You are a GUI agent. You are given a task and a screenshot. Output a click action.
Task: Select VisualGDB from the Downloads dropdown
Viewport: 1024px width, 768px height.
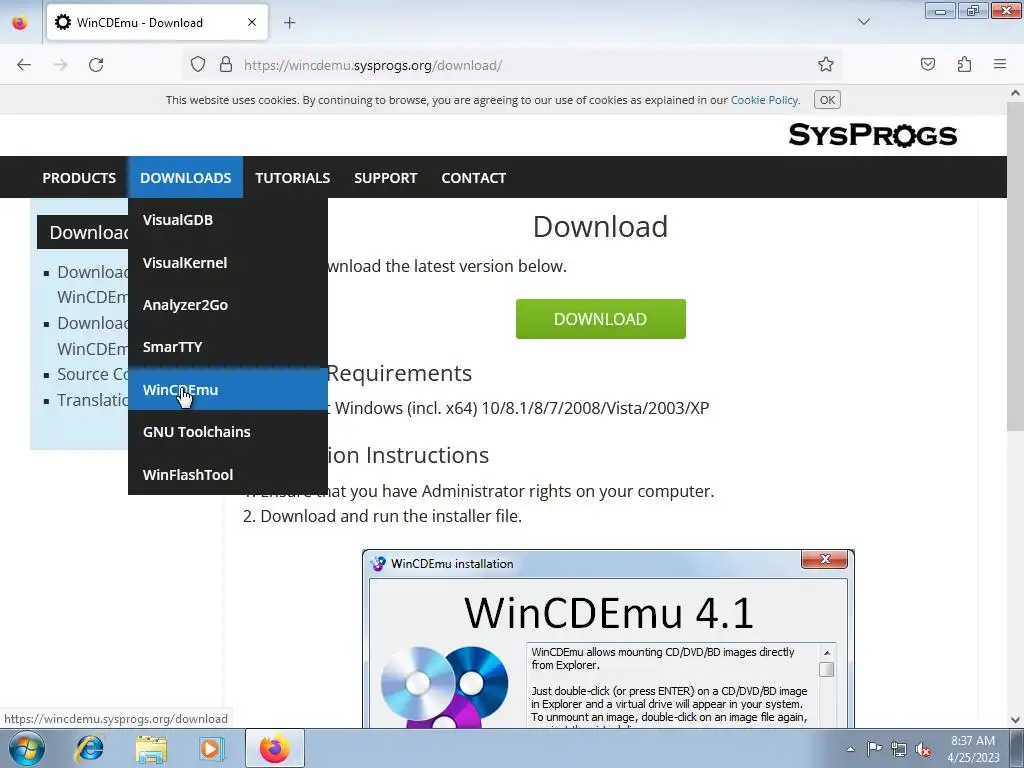click(227, 219)
